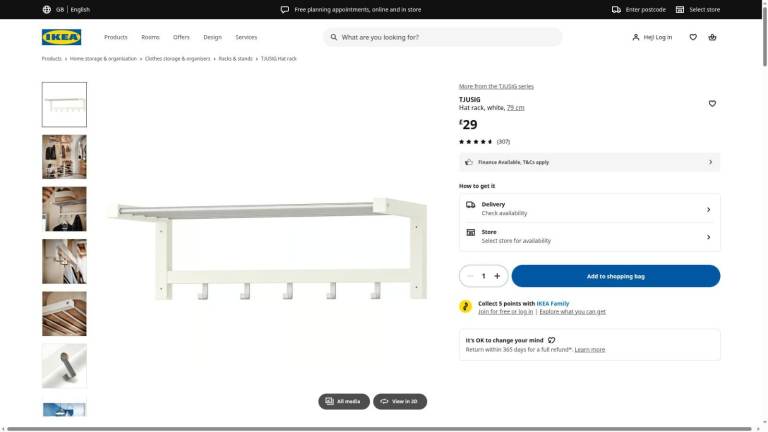Click Clothes storage & organisers breadcrumb

pyautogui.click(x=177, y=59)
